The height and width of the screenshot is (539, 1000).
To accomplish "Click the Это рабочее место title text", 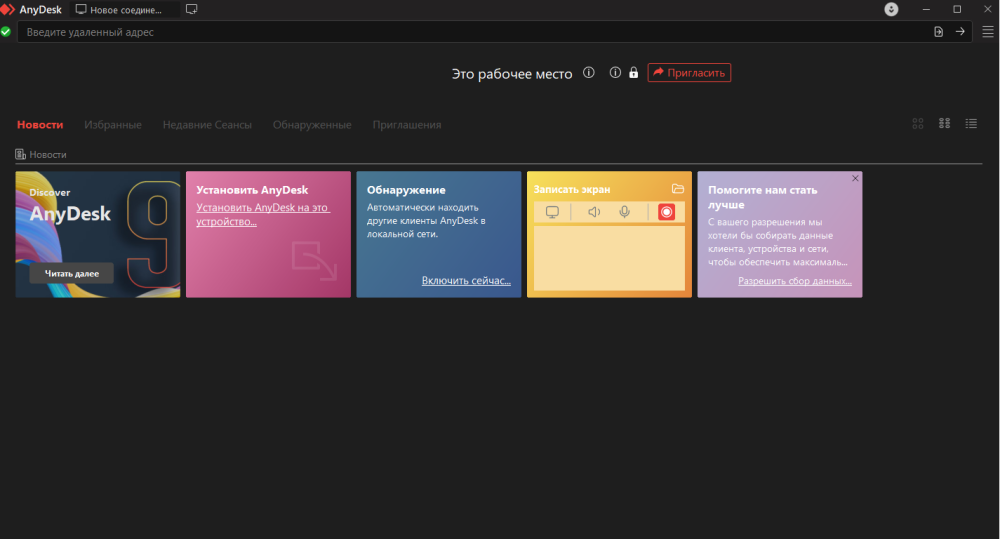I will point(512,74).
